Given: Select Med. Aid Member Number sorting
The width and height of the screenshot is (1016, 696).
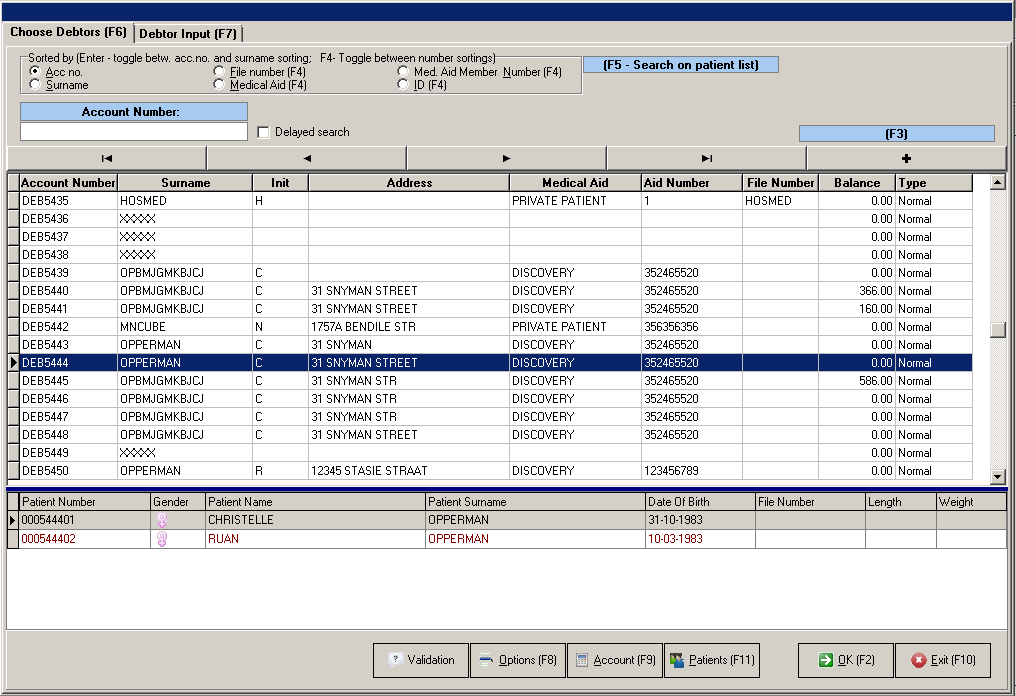Looking at the screenshot, I should [x=404, y=72].
